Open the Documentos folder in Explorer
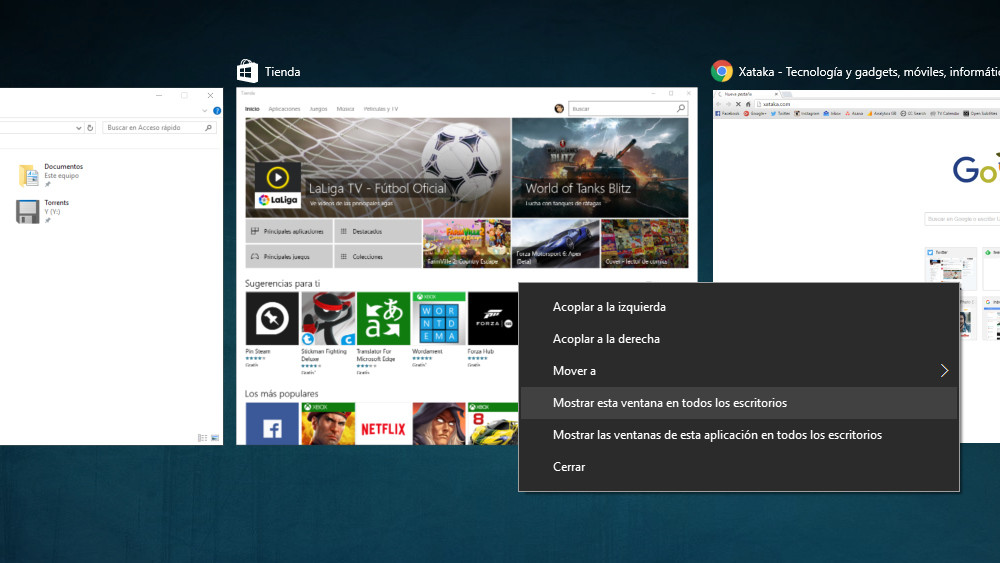Viewport: 1000px width, 563px height. tap(51, 175)
